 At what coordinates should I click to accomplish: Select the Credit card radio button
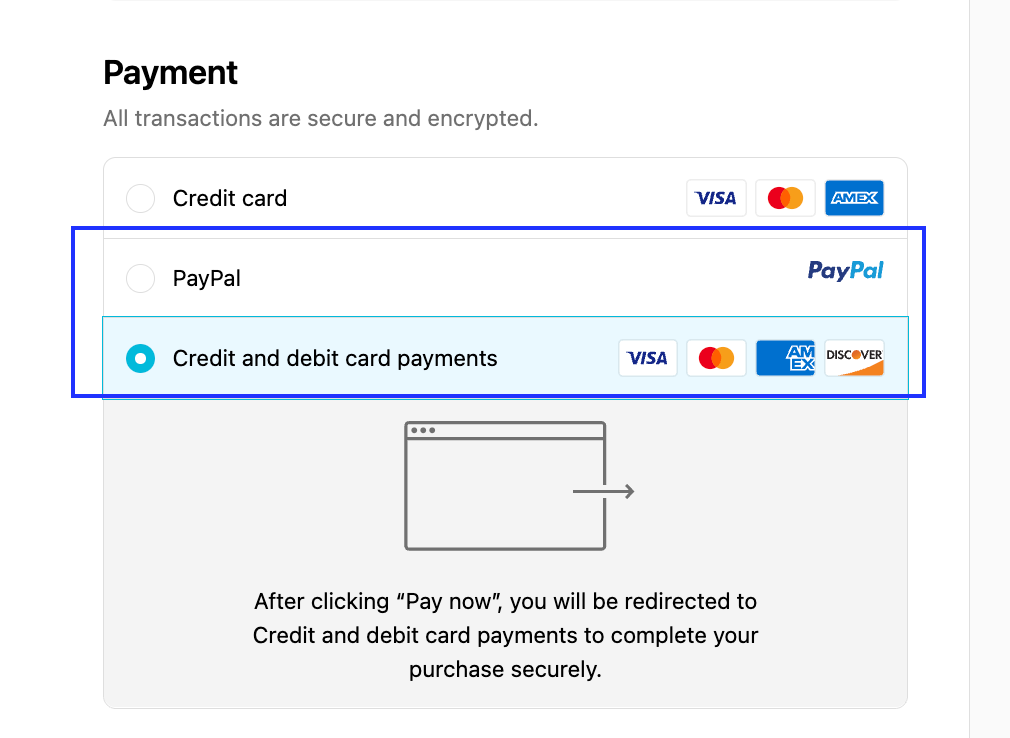pyautogui.click(x=140, y=199)
